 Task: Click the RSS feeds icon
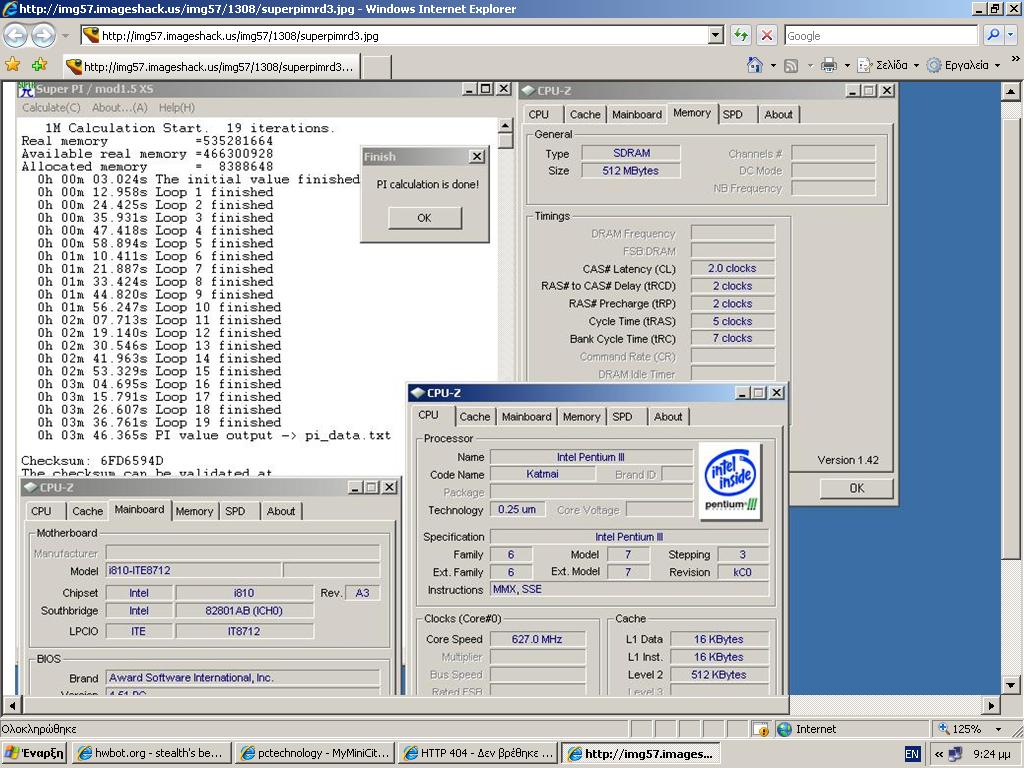(791, 65)
